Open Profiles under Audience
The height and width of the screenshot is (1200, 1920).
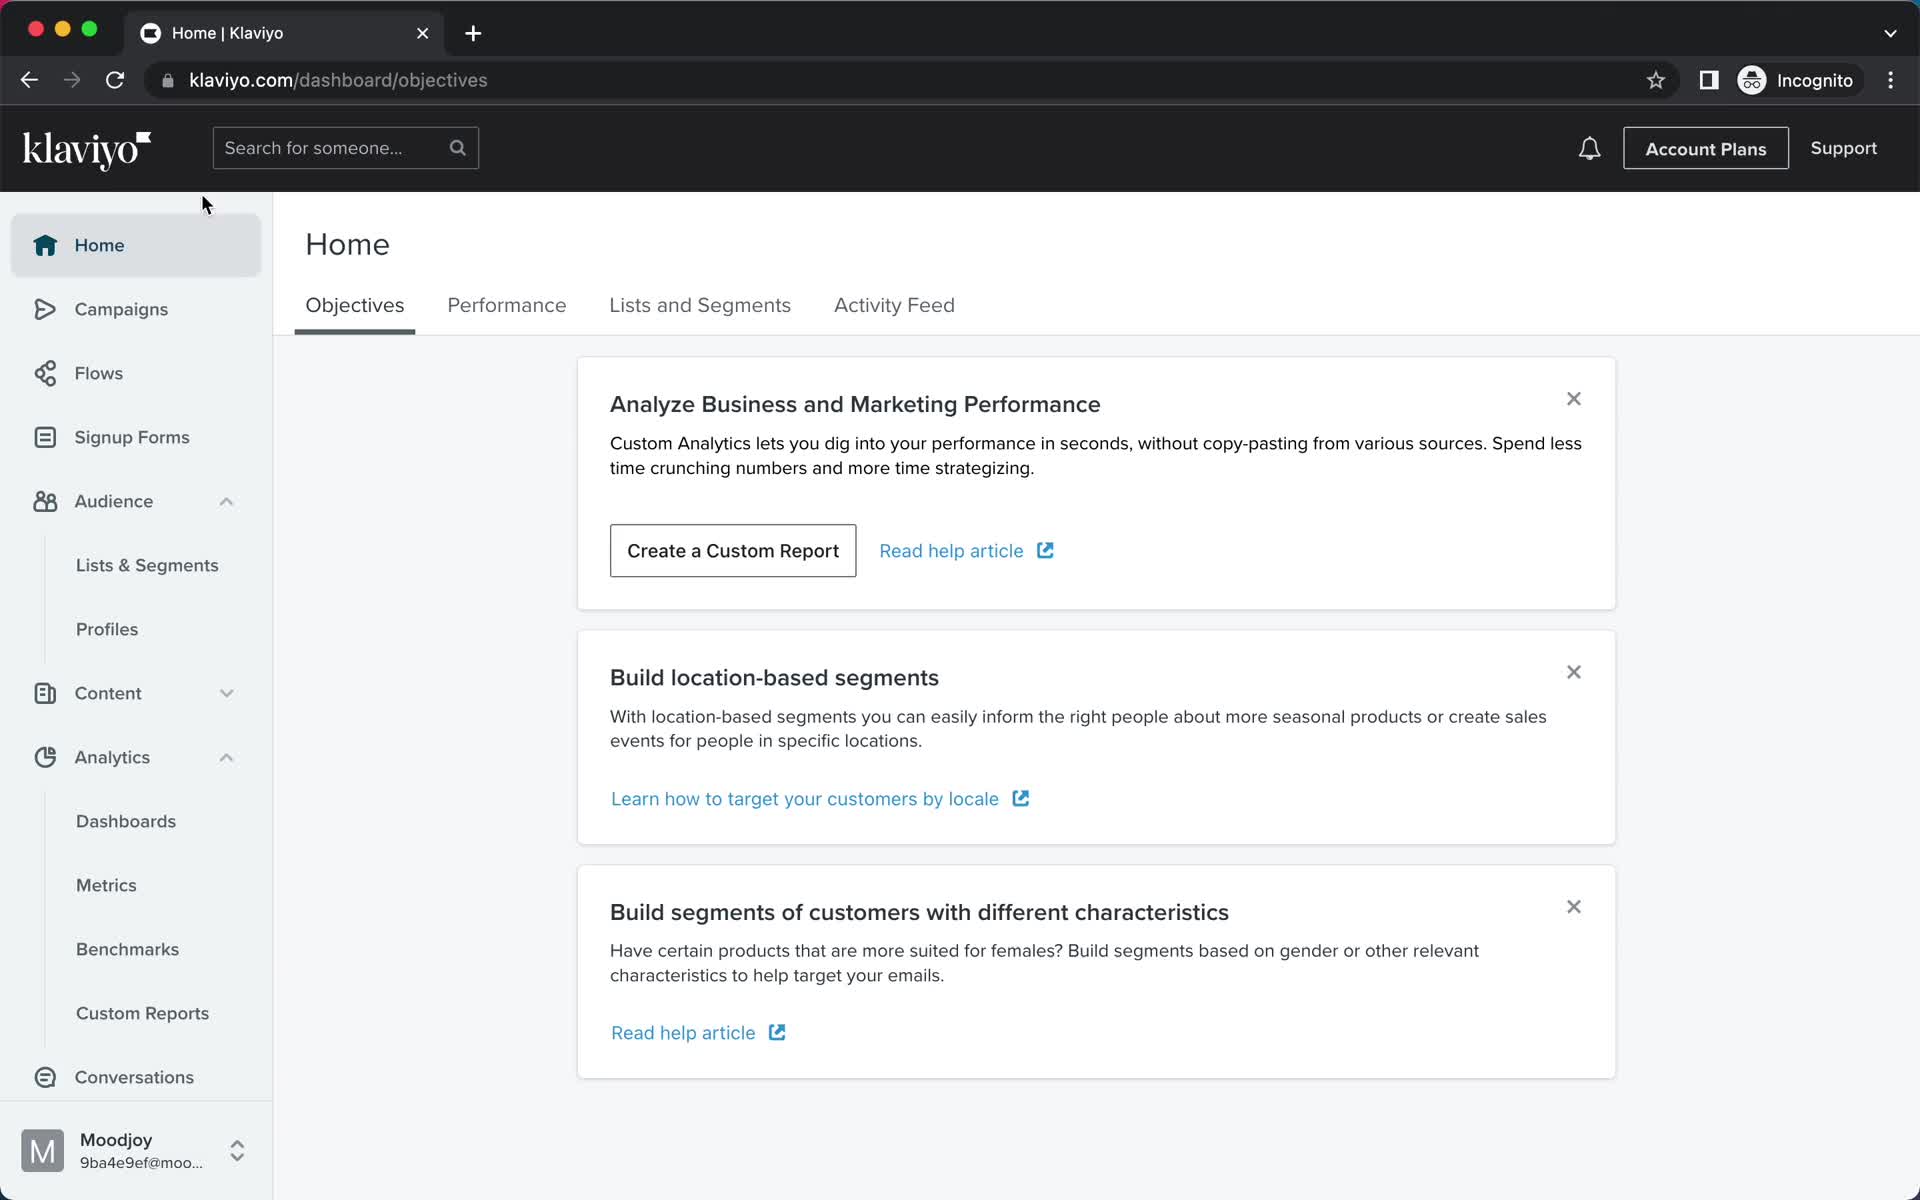pyautogui.click(x=107, y=629)
